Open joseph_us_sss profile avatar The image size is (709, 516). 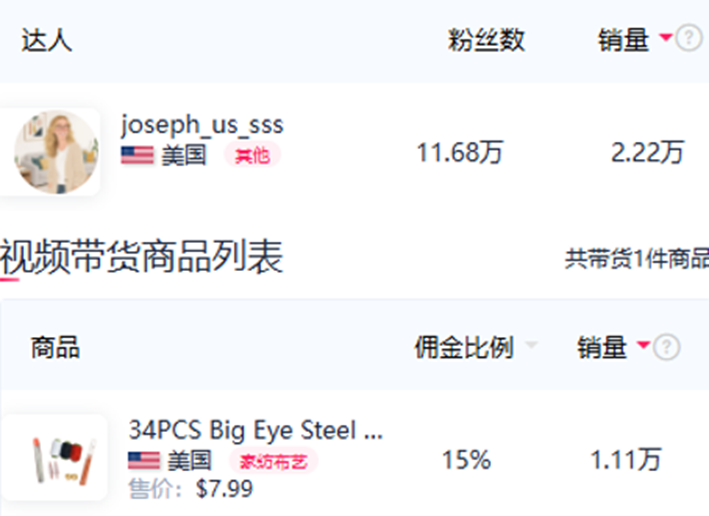(x=56, y=152)
